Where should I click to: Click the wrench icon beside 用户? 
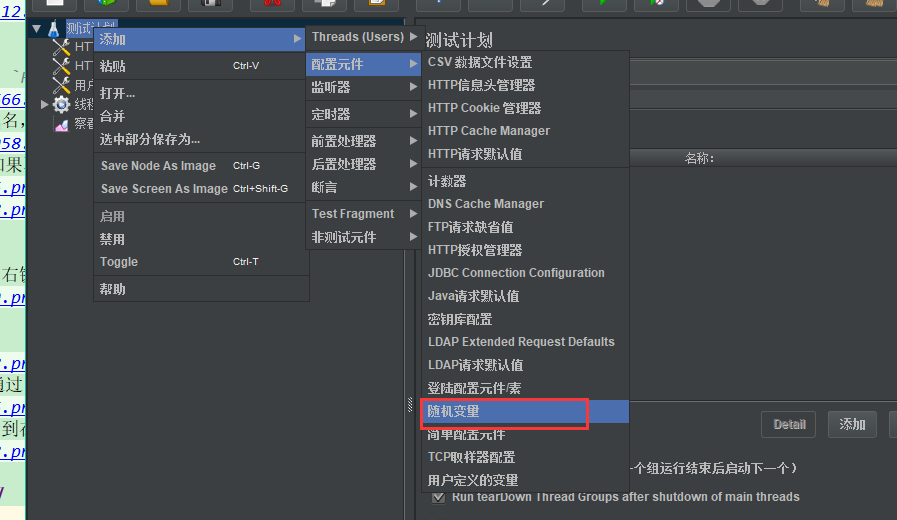click(x=61, y=85)
